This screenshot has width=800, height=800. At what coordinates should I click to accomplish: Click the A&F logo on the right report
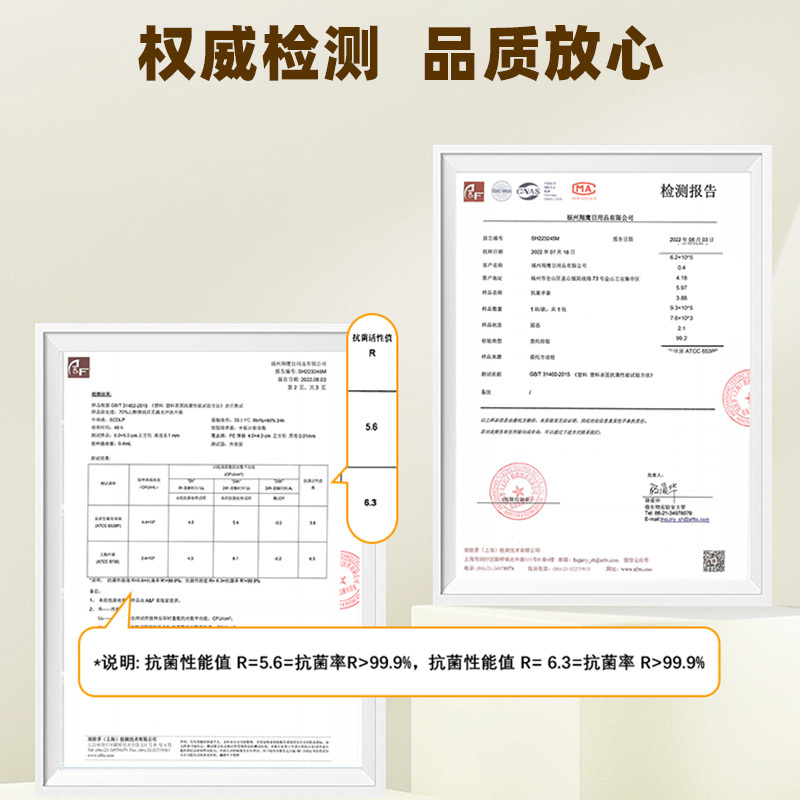pos(473,191)
